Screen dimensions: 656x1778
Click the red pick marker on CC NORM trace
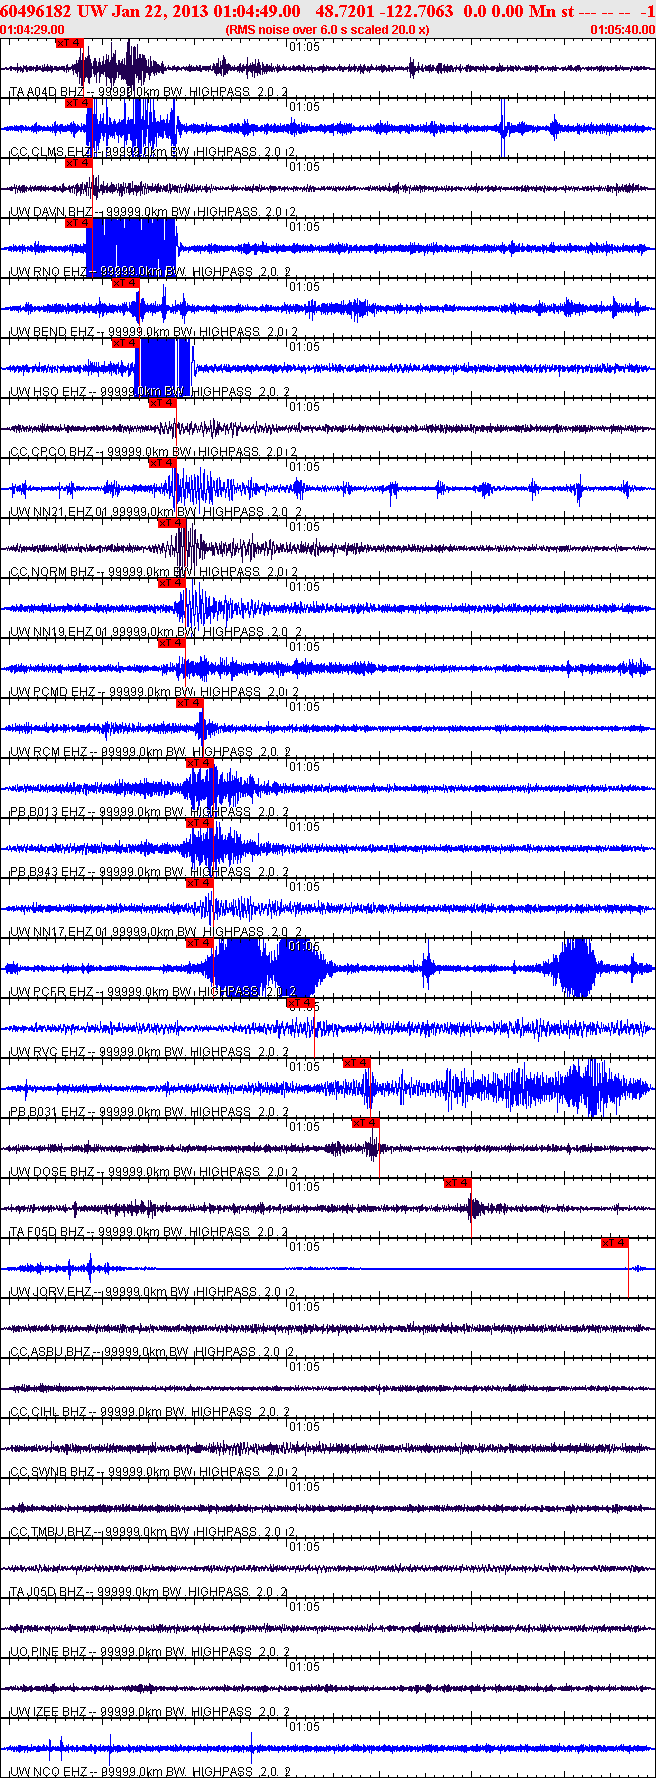(x=171, y=523)
